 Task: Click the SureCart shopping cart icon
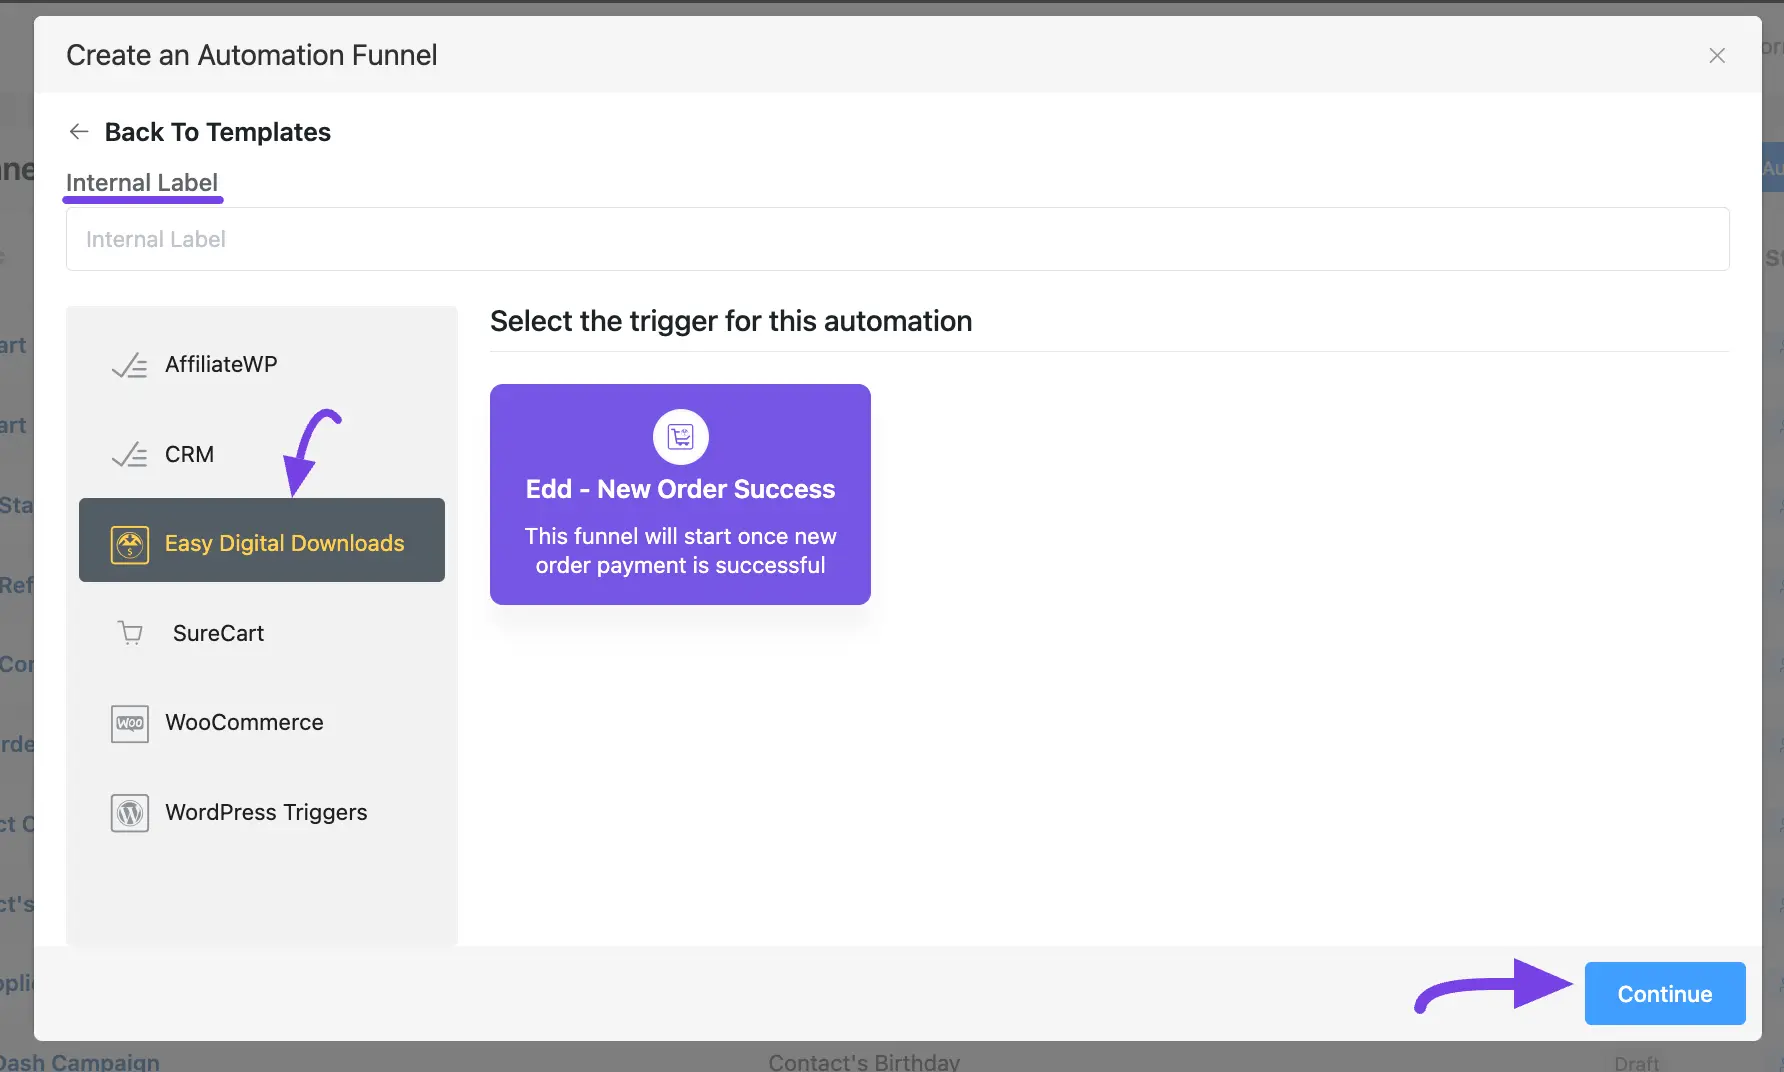click(130, 633)
